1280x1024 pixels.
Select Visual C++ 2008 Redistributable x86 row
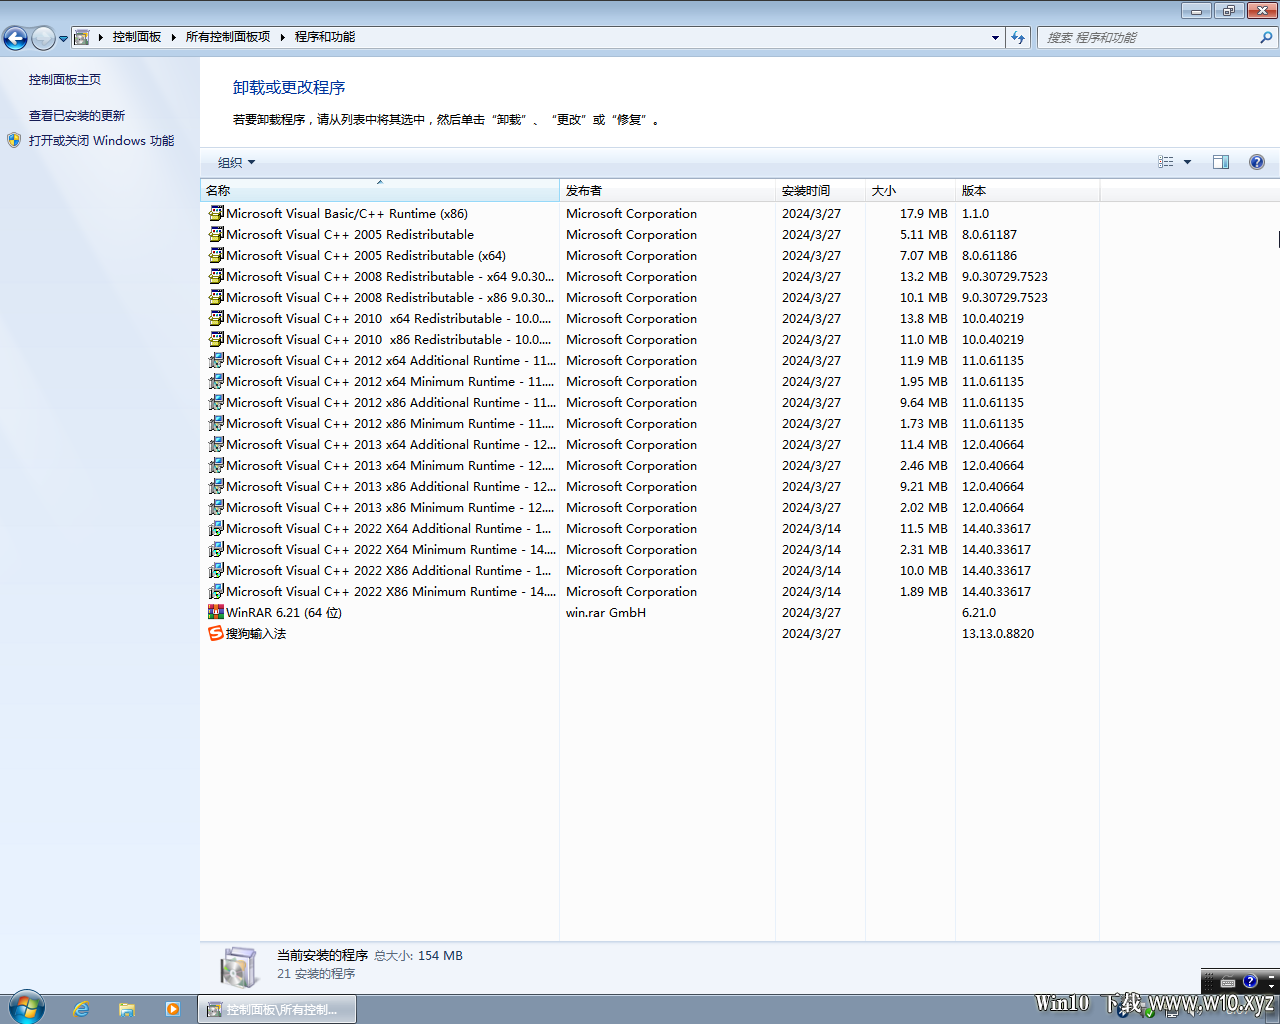tap(650, 297)
